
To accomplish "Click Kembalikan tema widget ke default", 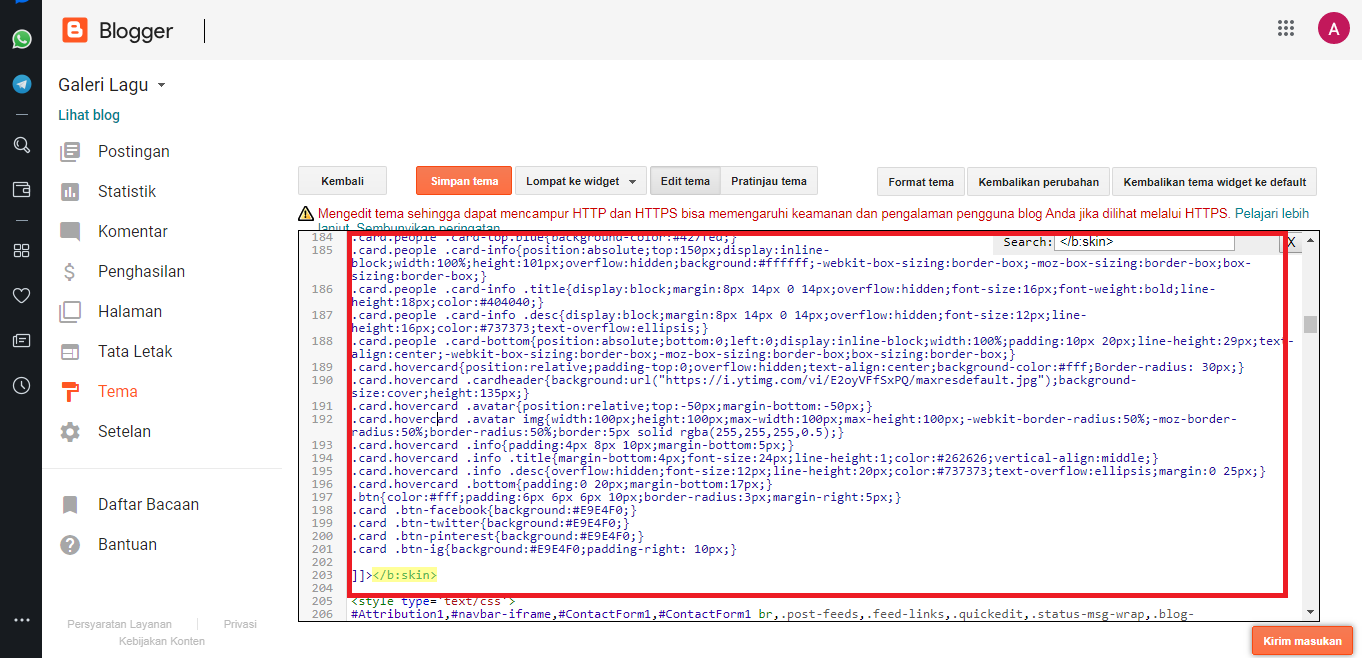I will 1215,182.
